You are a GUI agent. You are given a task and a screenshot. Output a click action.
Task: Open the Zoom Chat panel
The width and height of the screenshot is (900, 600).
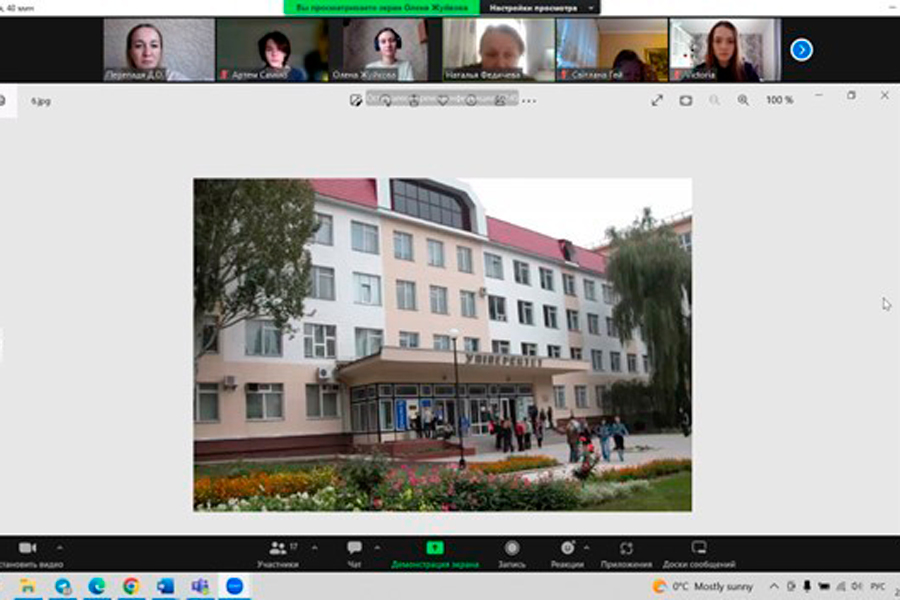click(354, 553)
